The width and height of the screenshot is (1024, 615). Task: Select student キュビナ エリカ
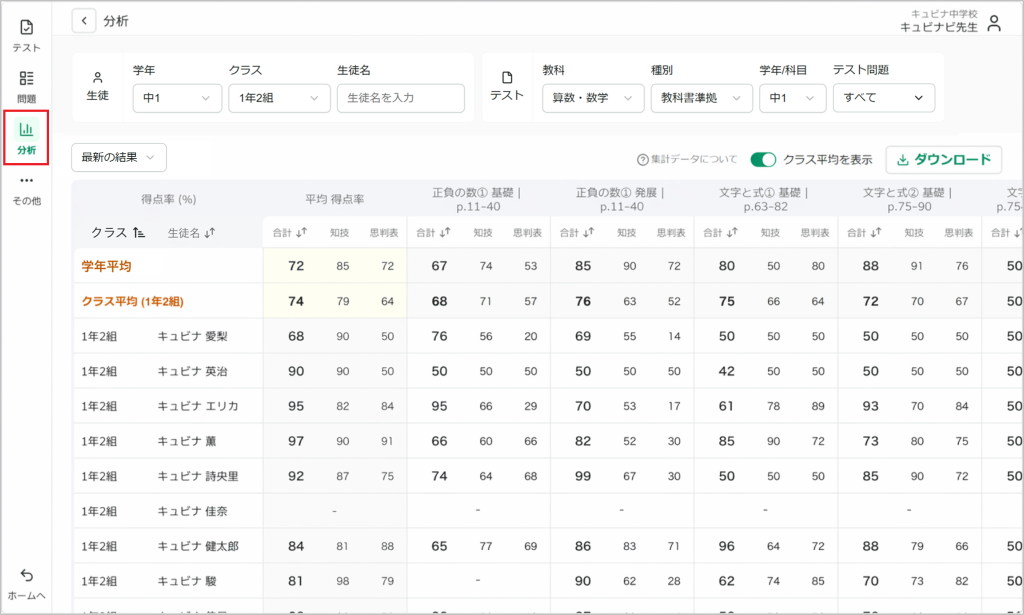point(198,406)
